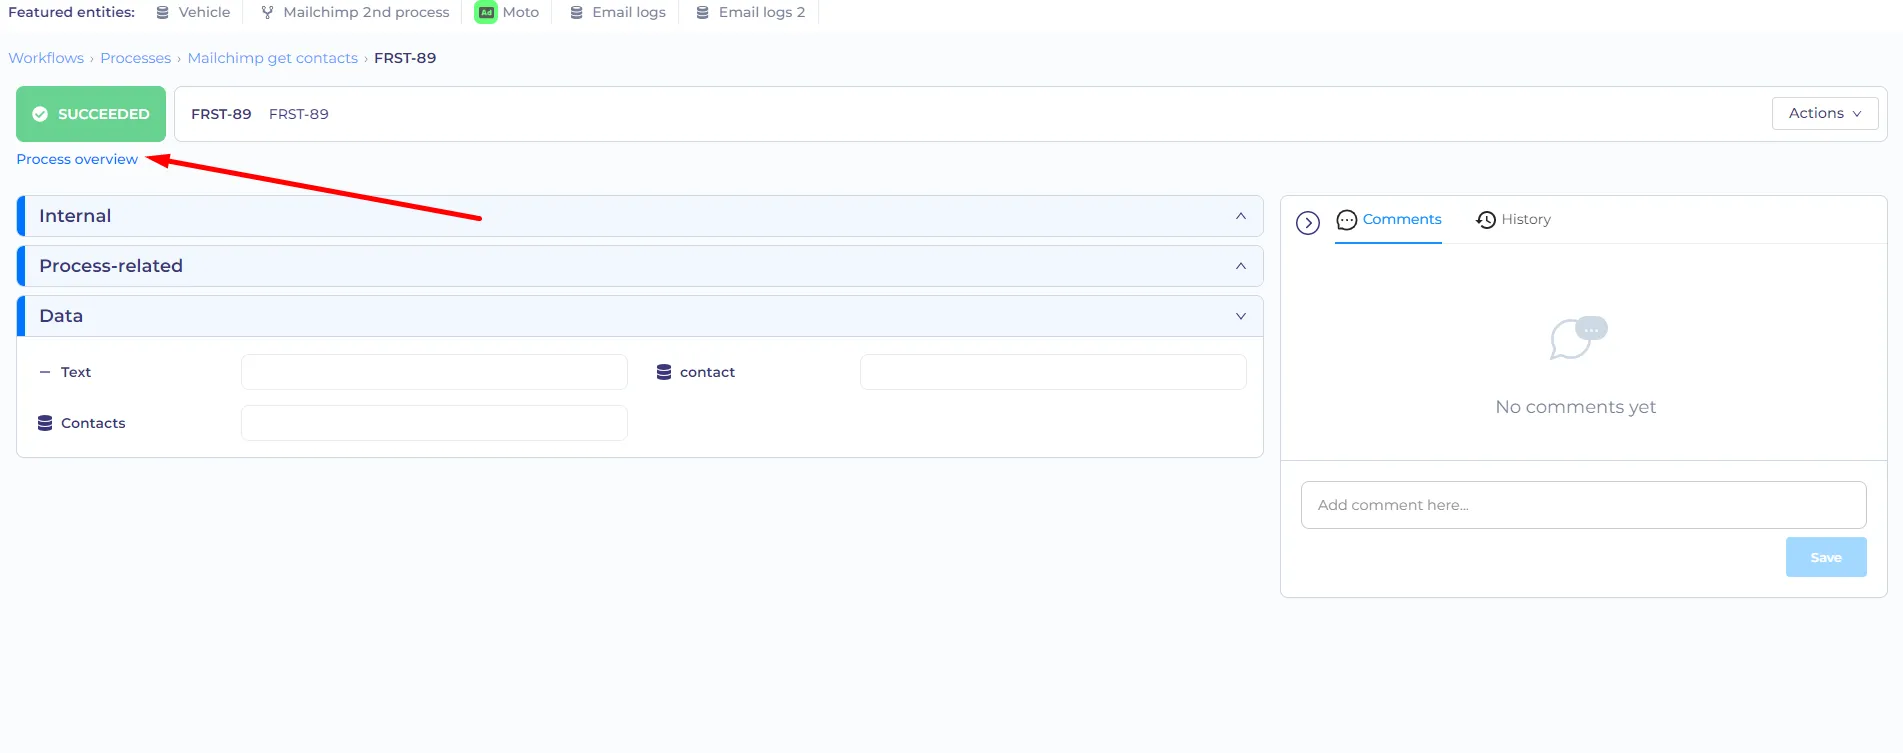
Task: Switch to the Comments tab
Action: point(1389,219)
